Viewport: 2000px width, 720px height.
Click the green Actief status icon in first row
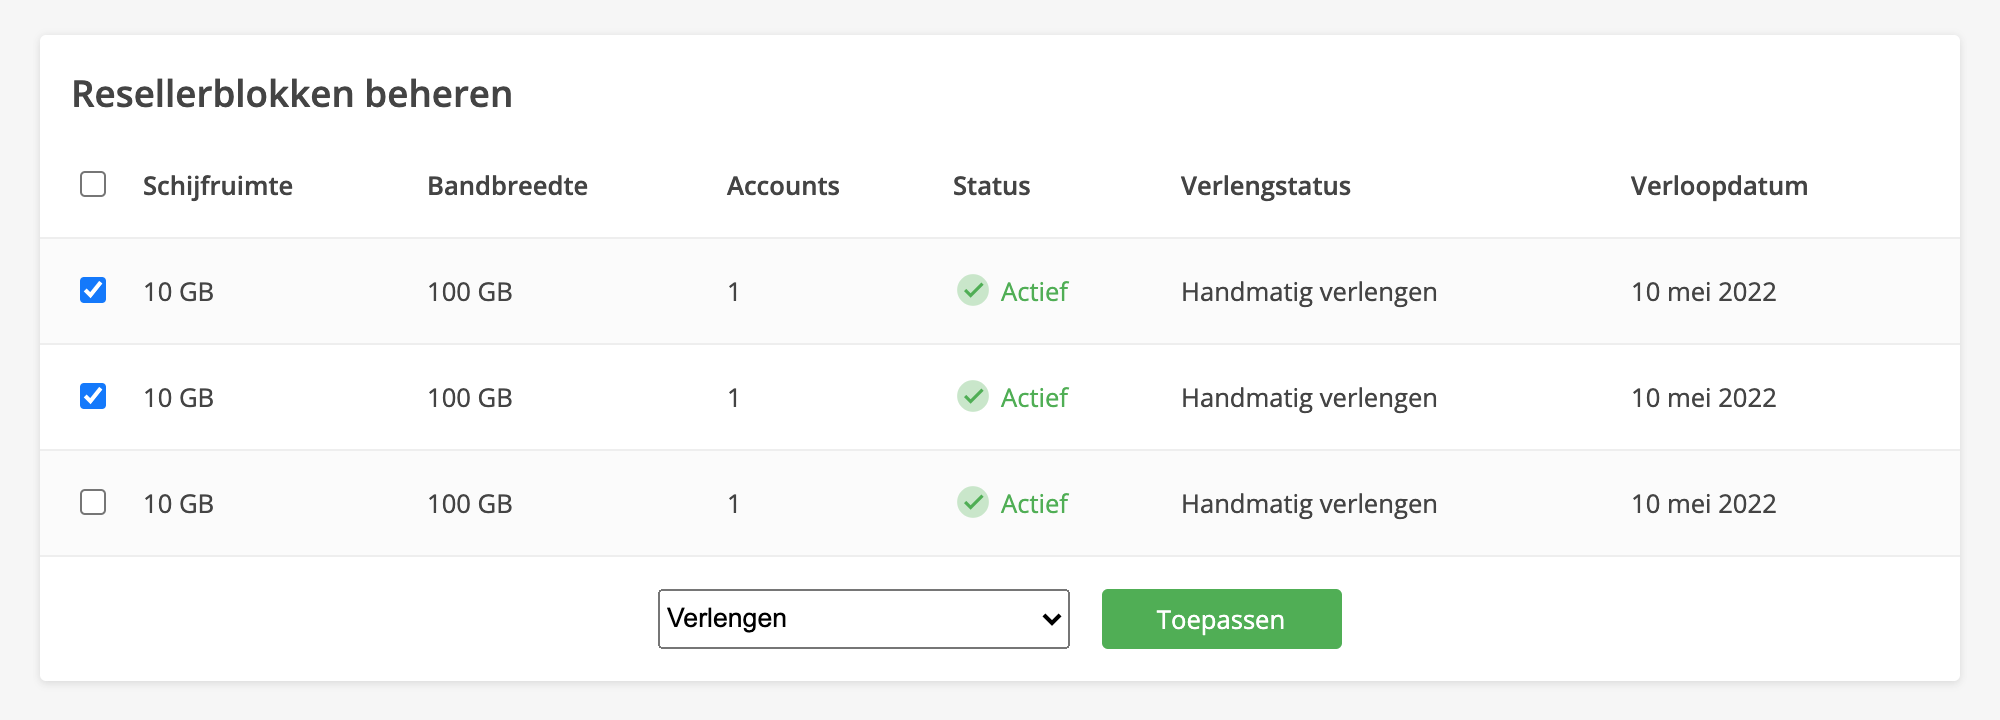(971, 291)
